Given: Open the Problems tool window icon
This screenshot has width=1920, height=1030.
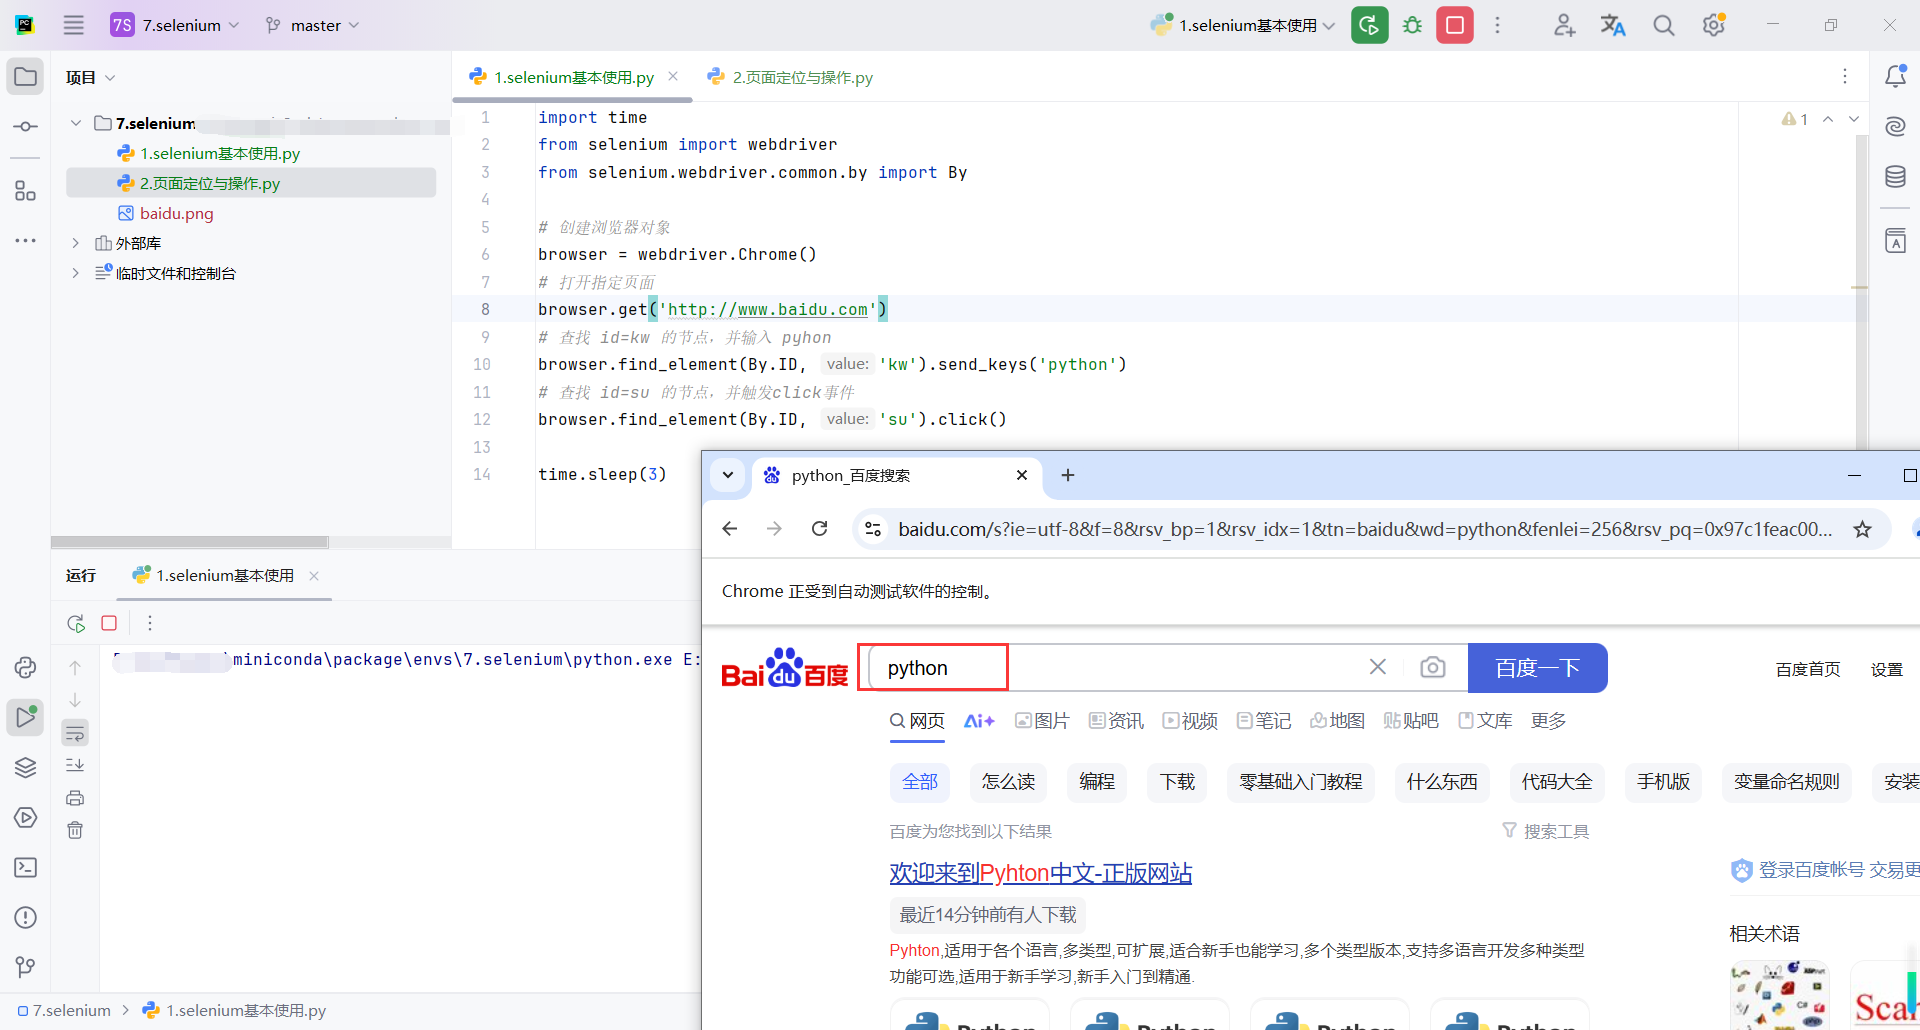Looking at the screenshot, I should (x=25, y=917).
